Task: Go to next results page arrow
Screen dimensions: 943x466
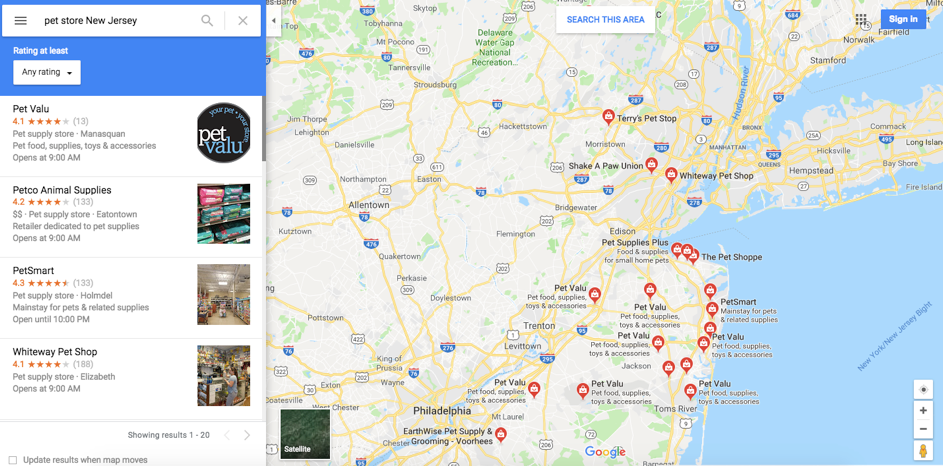Action: pos(247,435)
